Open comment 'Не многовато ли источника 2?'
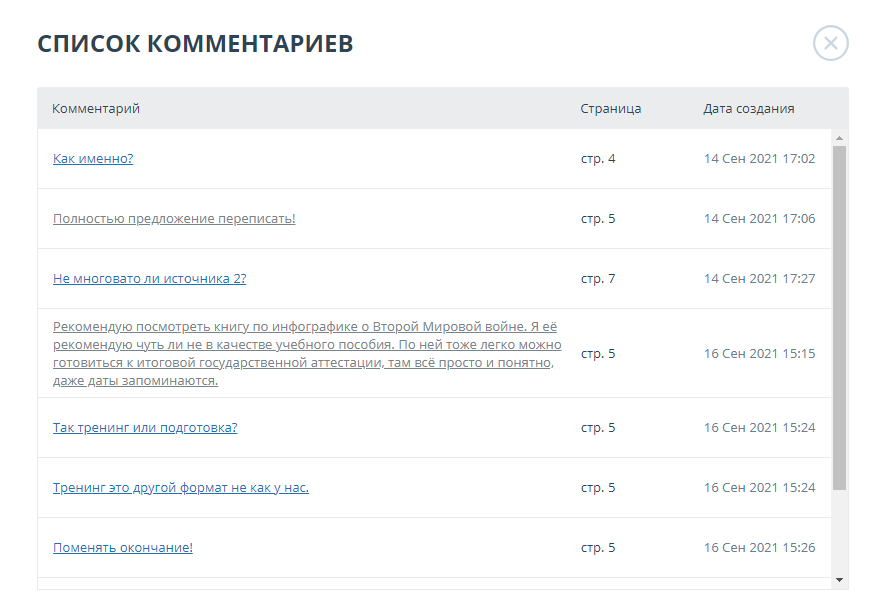This screenshot has width=871, height=613. click(149, 279)
